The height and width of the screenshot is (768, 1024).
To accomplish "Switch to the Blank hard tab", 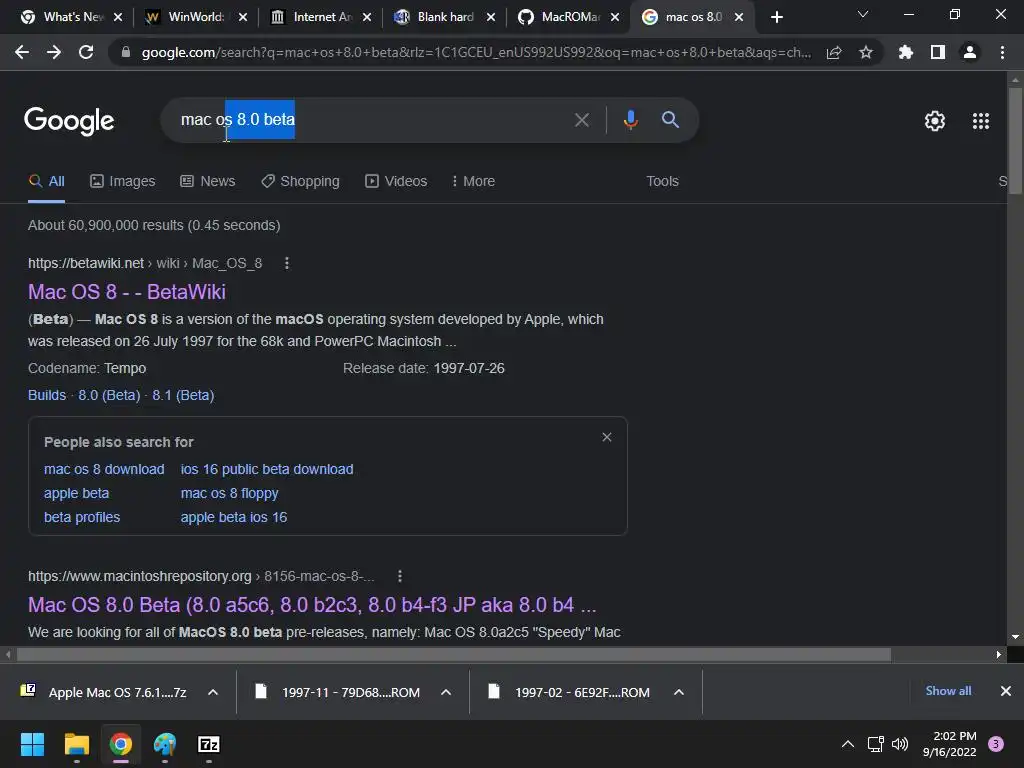I will [445, 17].
